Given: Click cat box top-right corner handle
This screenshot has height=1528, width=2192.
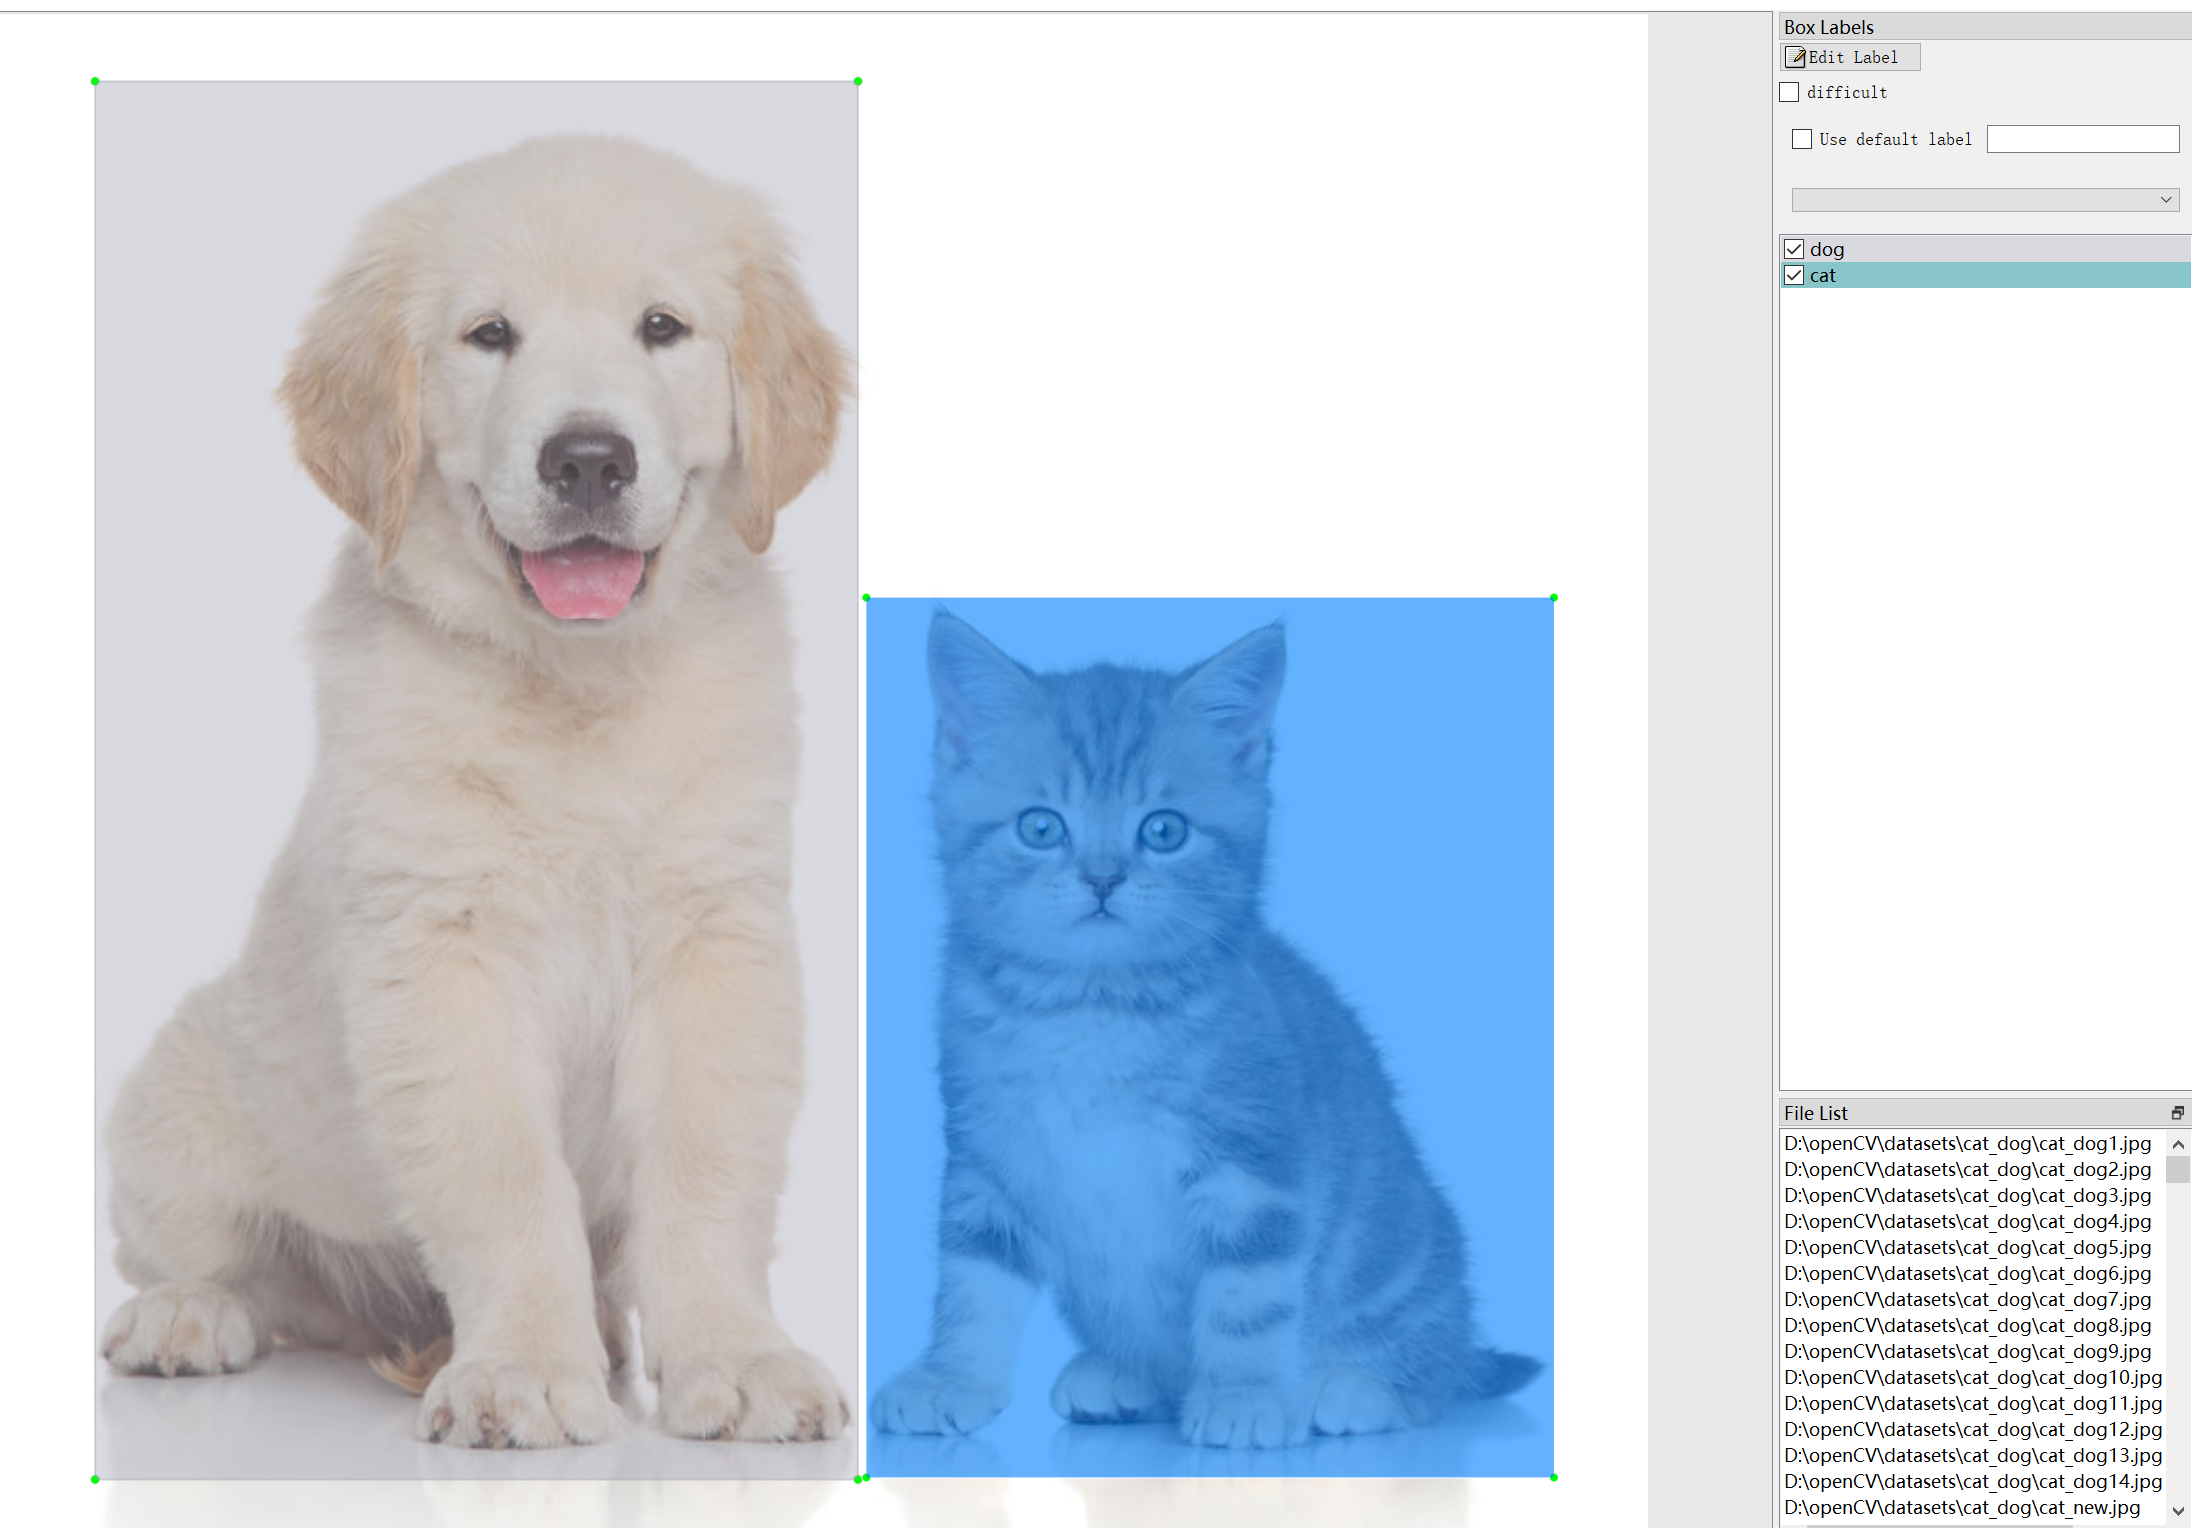Looking at the screenshot, I should [x=1554, y=598].
